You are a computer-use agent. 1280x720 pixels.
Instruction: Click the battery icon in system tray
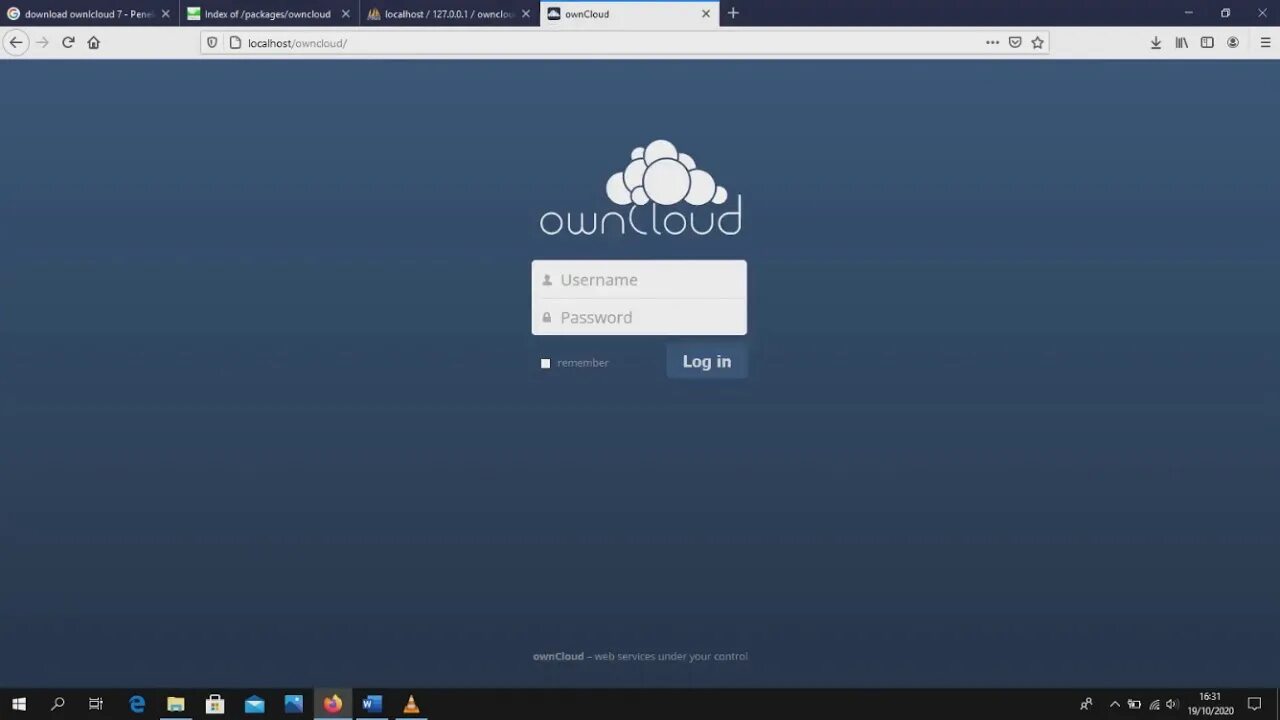pyautogui.click(x=1134, y=704)
